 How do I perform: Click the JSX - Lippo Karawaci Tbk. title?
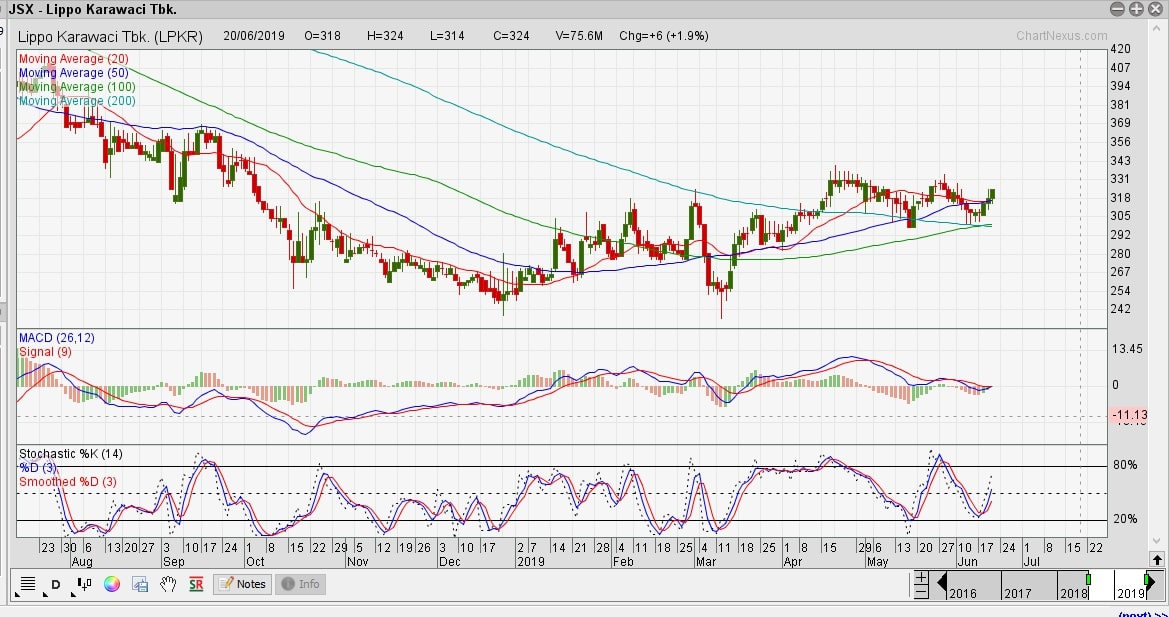point(92,10)
